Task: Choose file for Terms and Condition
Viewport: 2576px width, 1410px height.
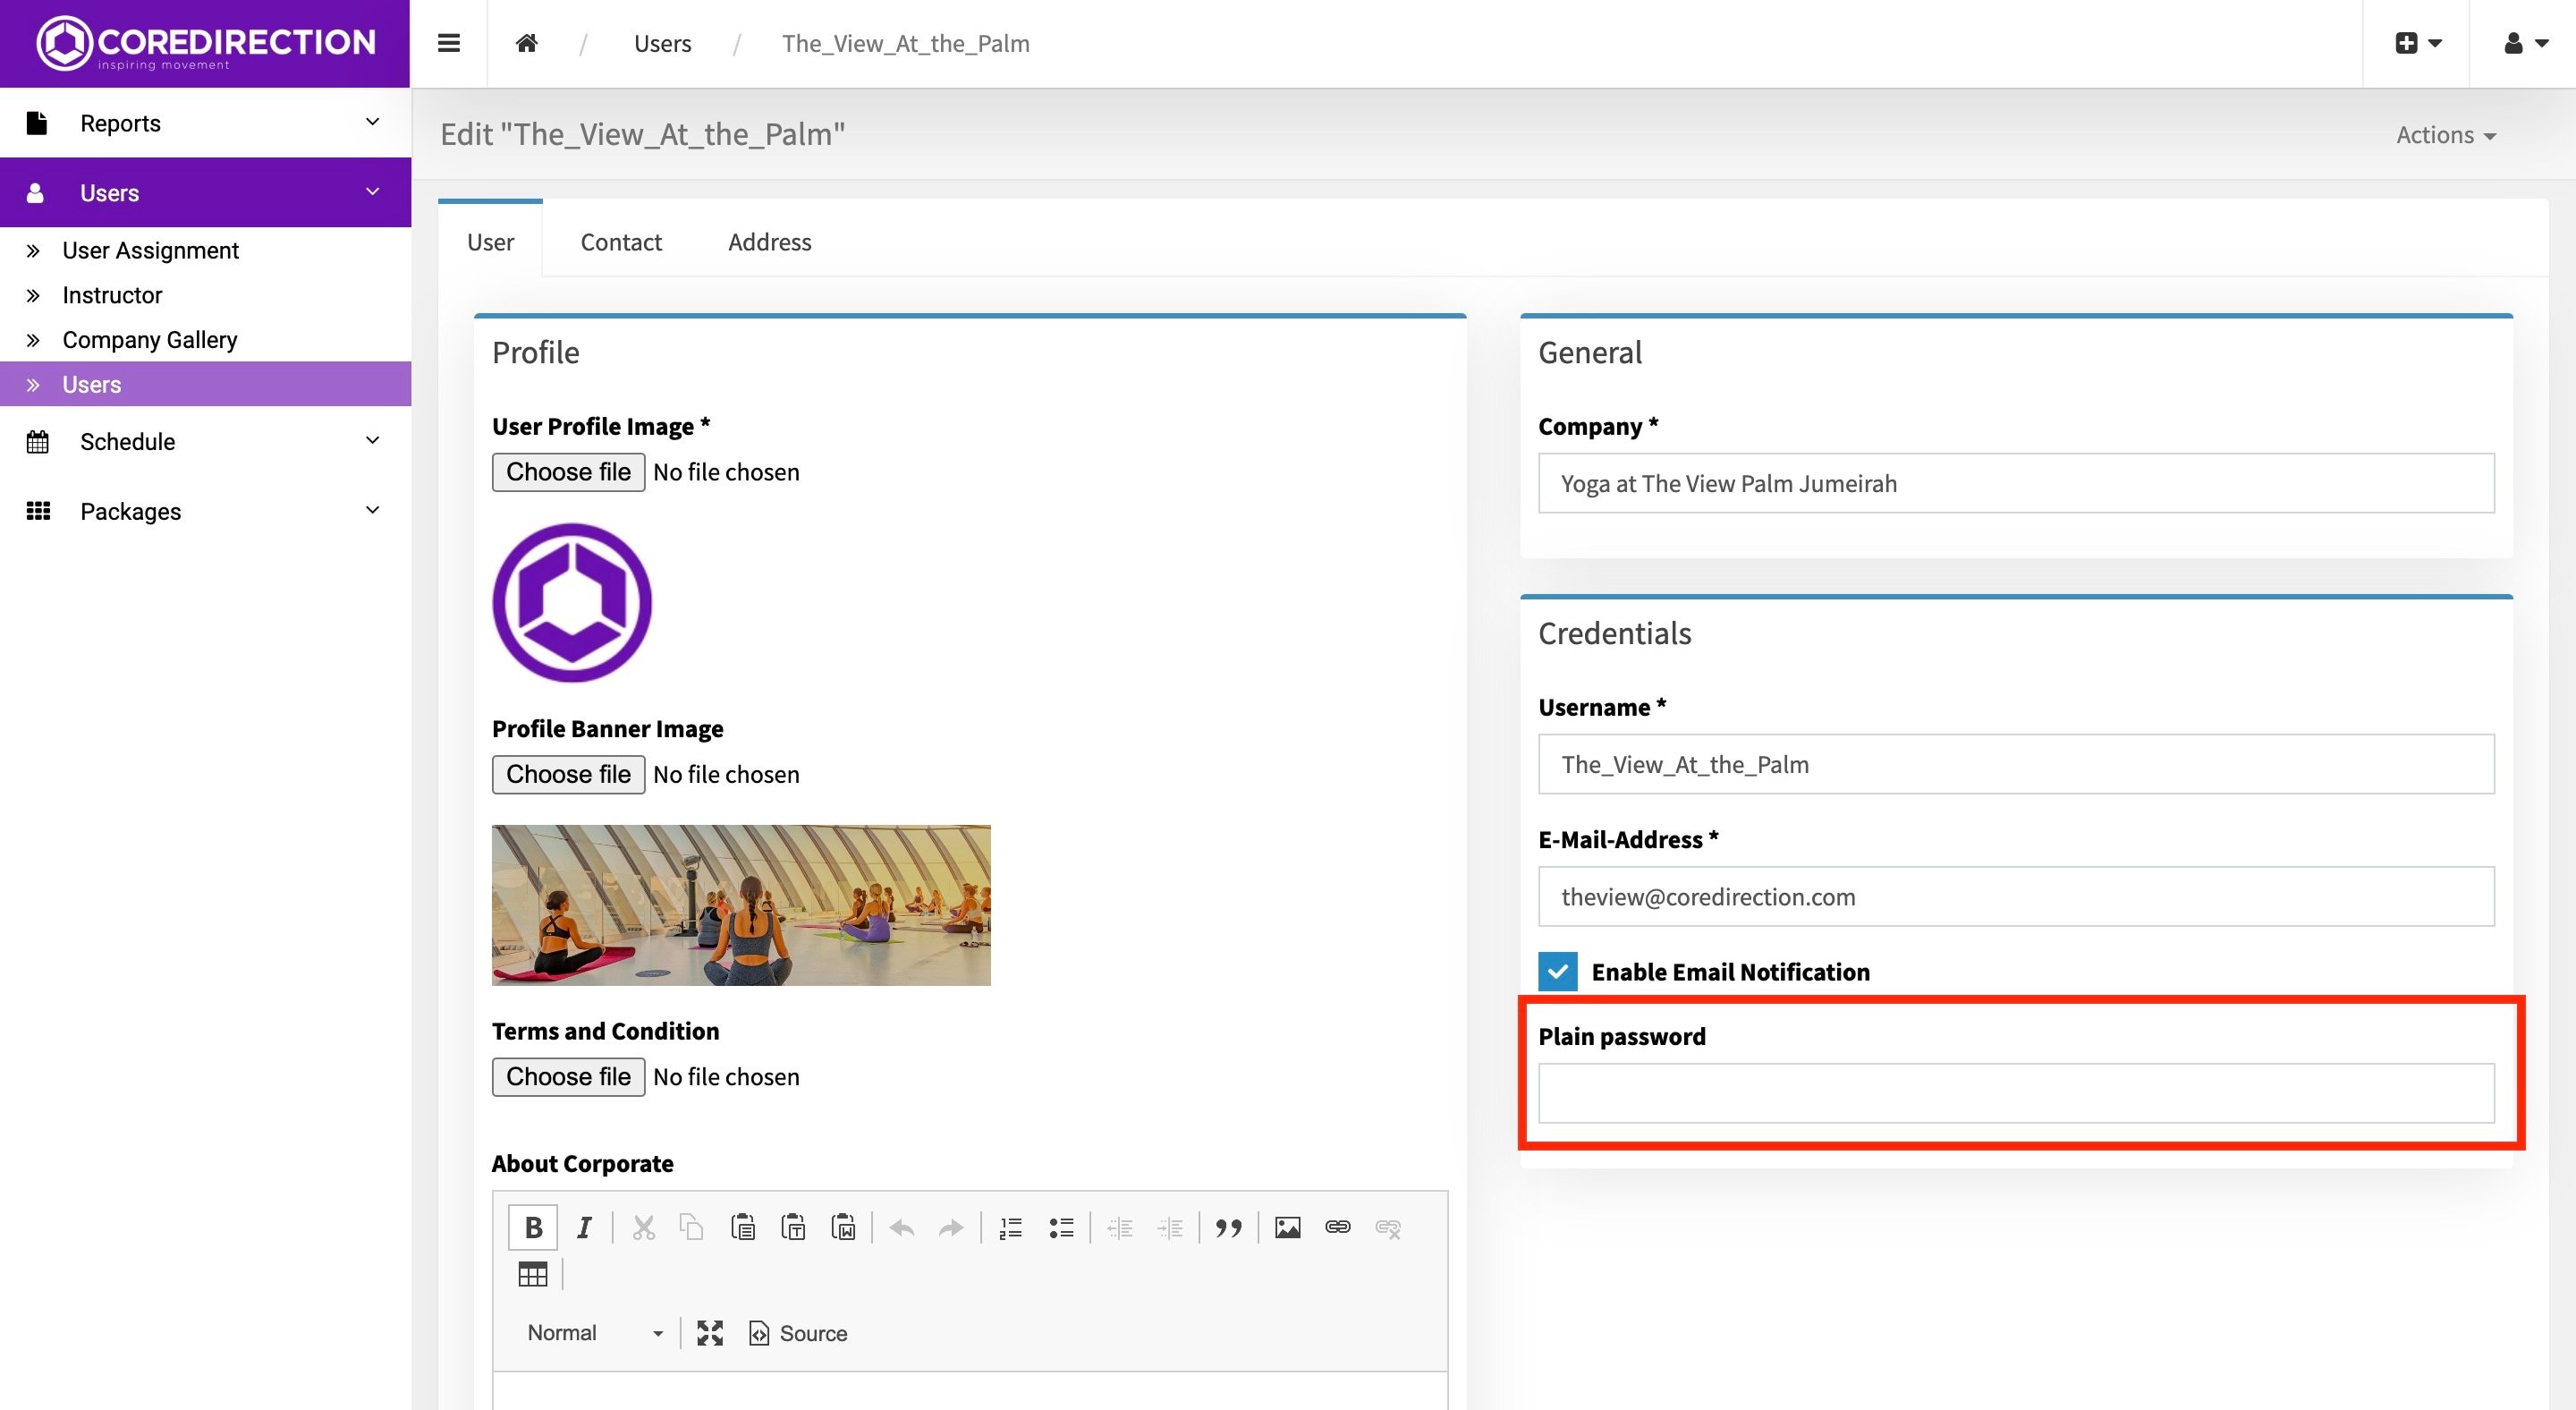Action: click(568, 1077)
